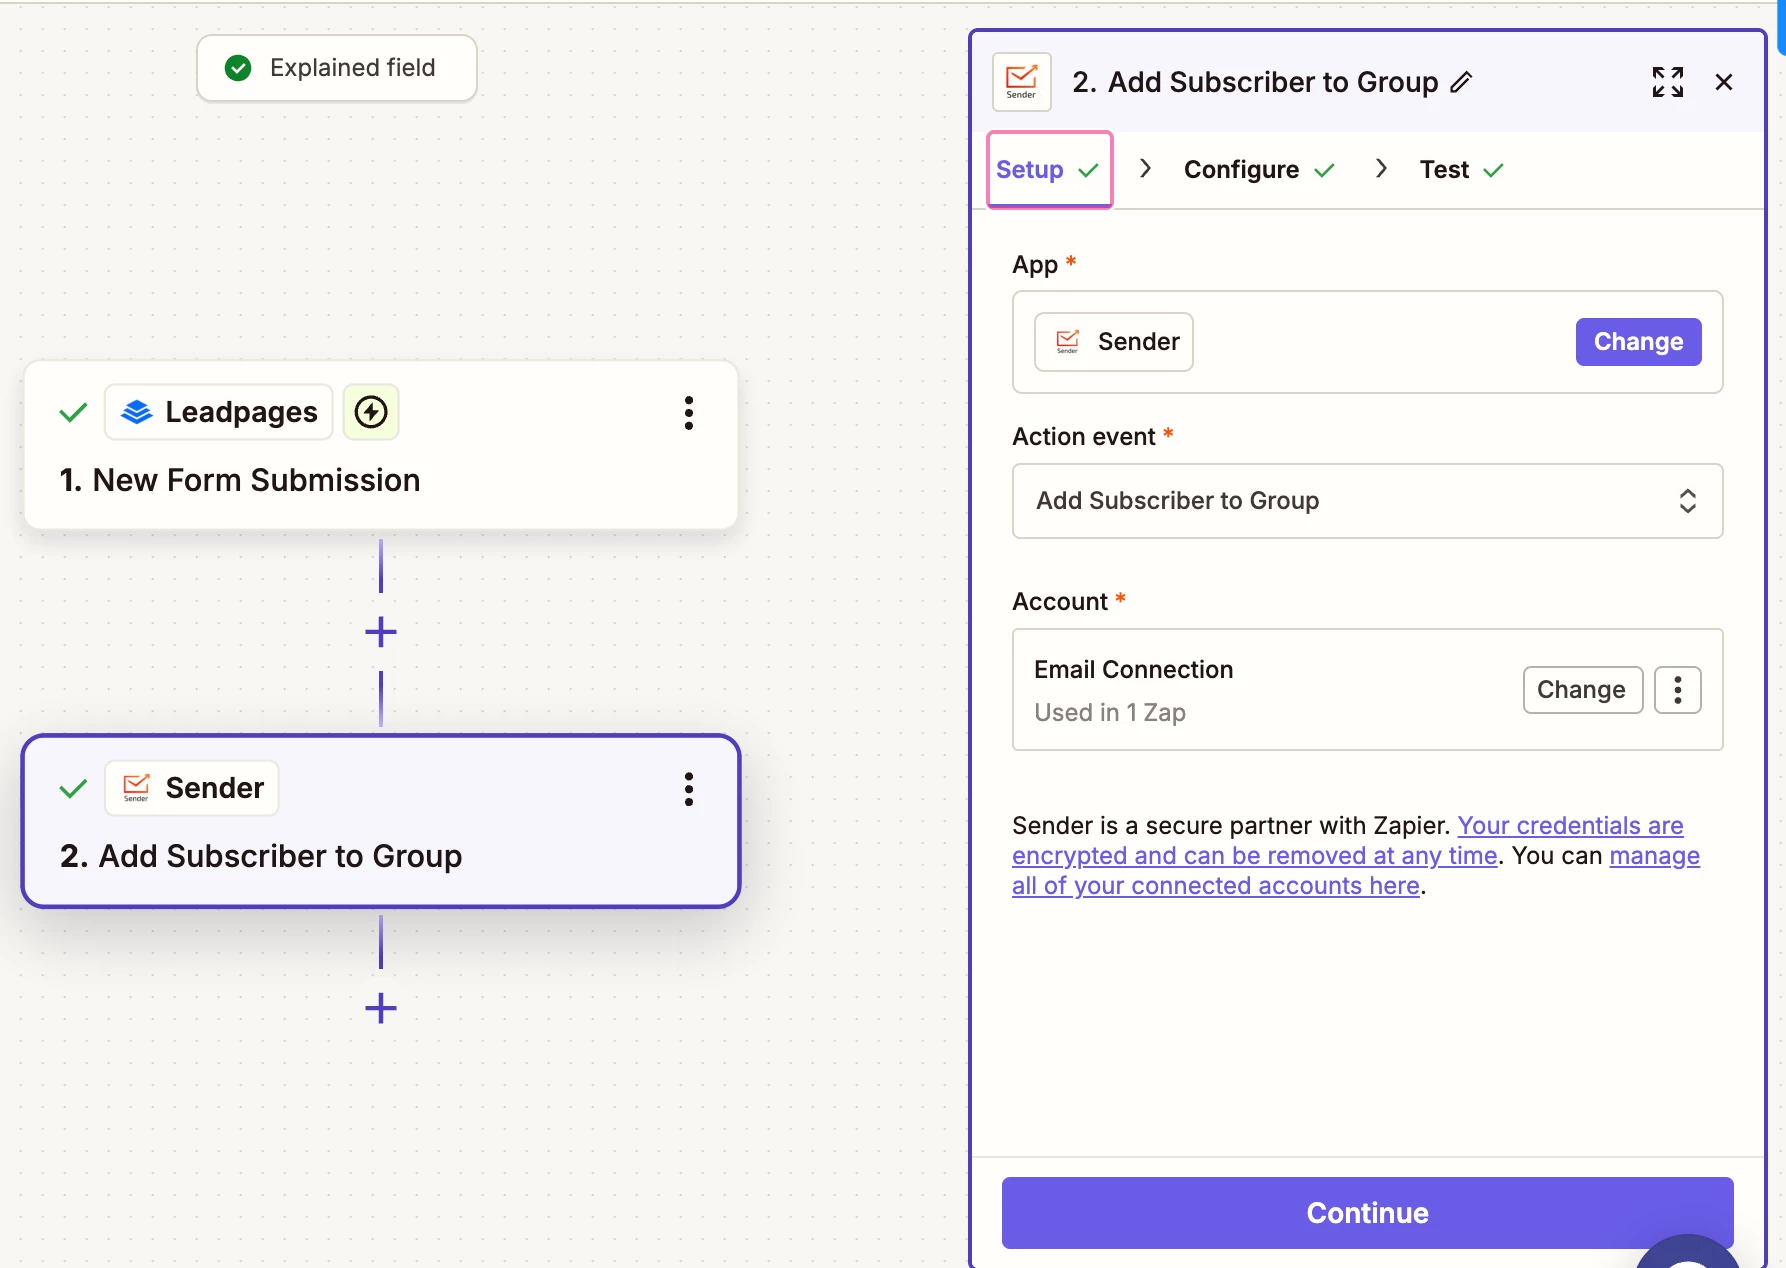Click the green check on Explained field
This screenshot has width=1786, height=1268.
[x=238, y=68]
